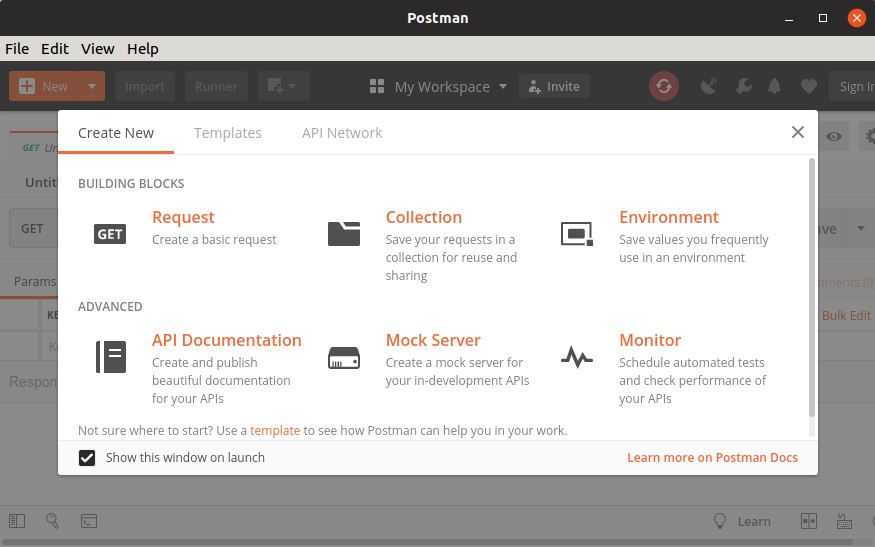Click the two-pane view icon
The height and width of the screenshot is (547, 875).
pos(809,521)
